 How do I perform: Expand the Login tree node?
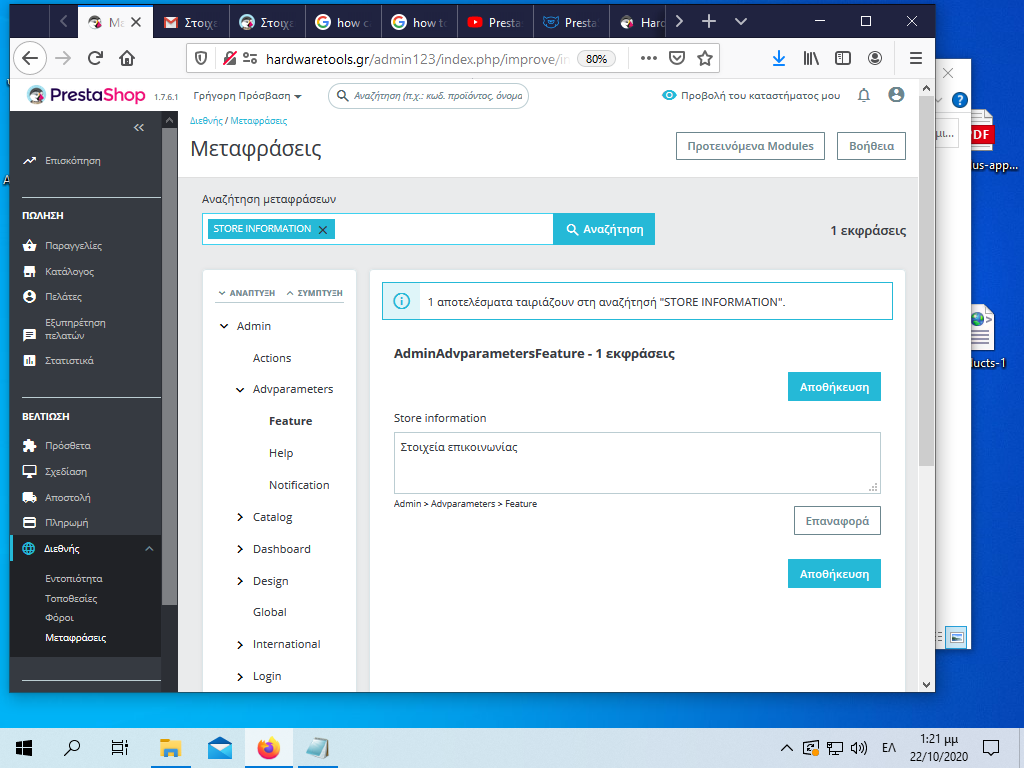240,677
